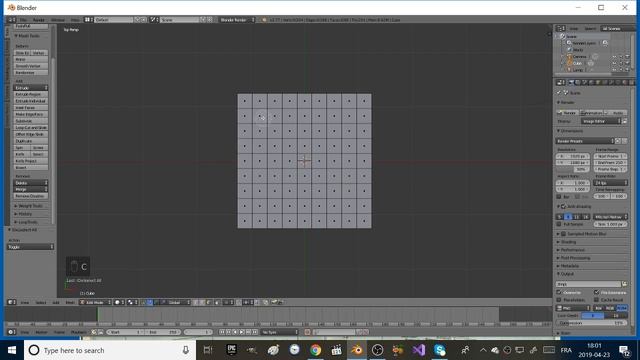Open the outliner editor type icon

(561, 29)
